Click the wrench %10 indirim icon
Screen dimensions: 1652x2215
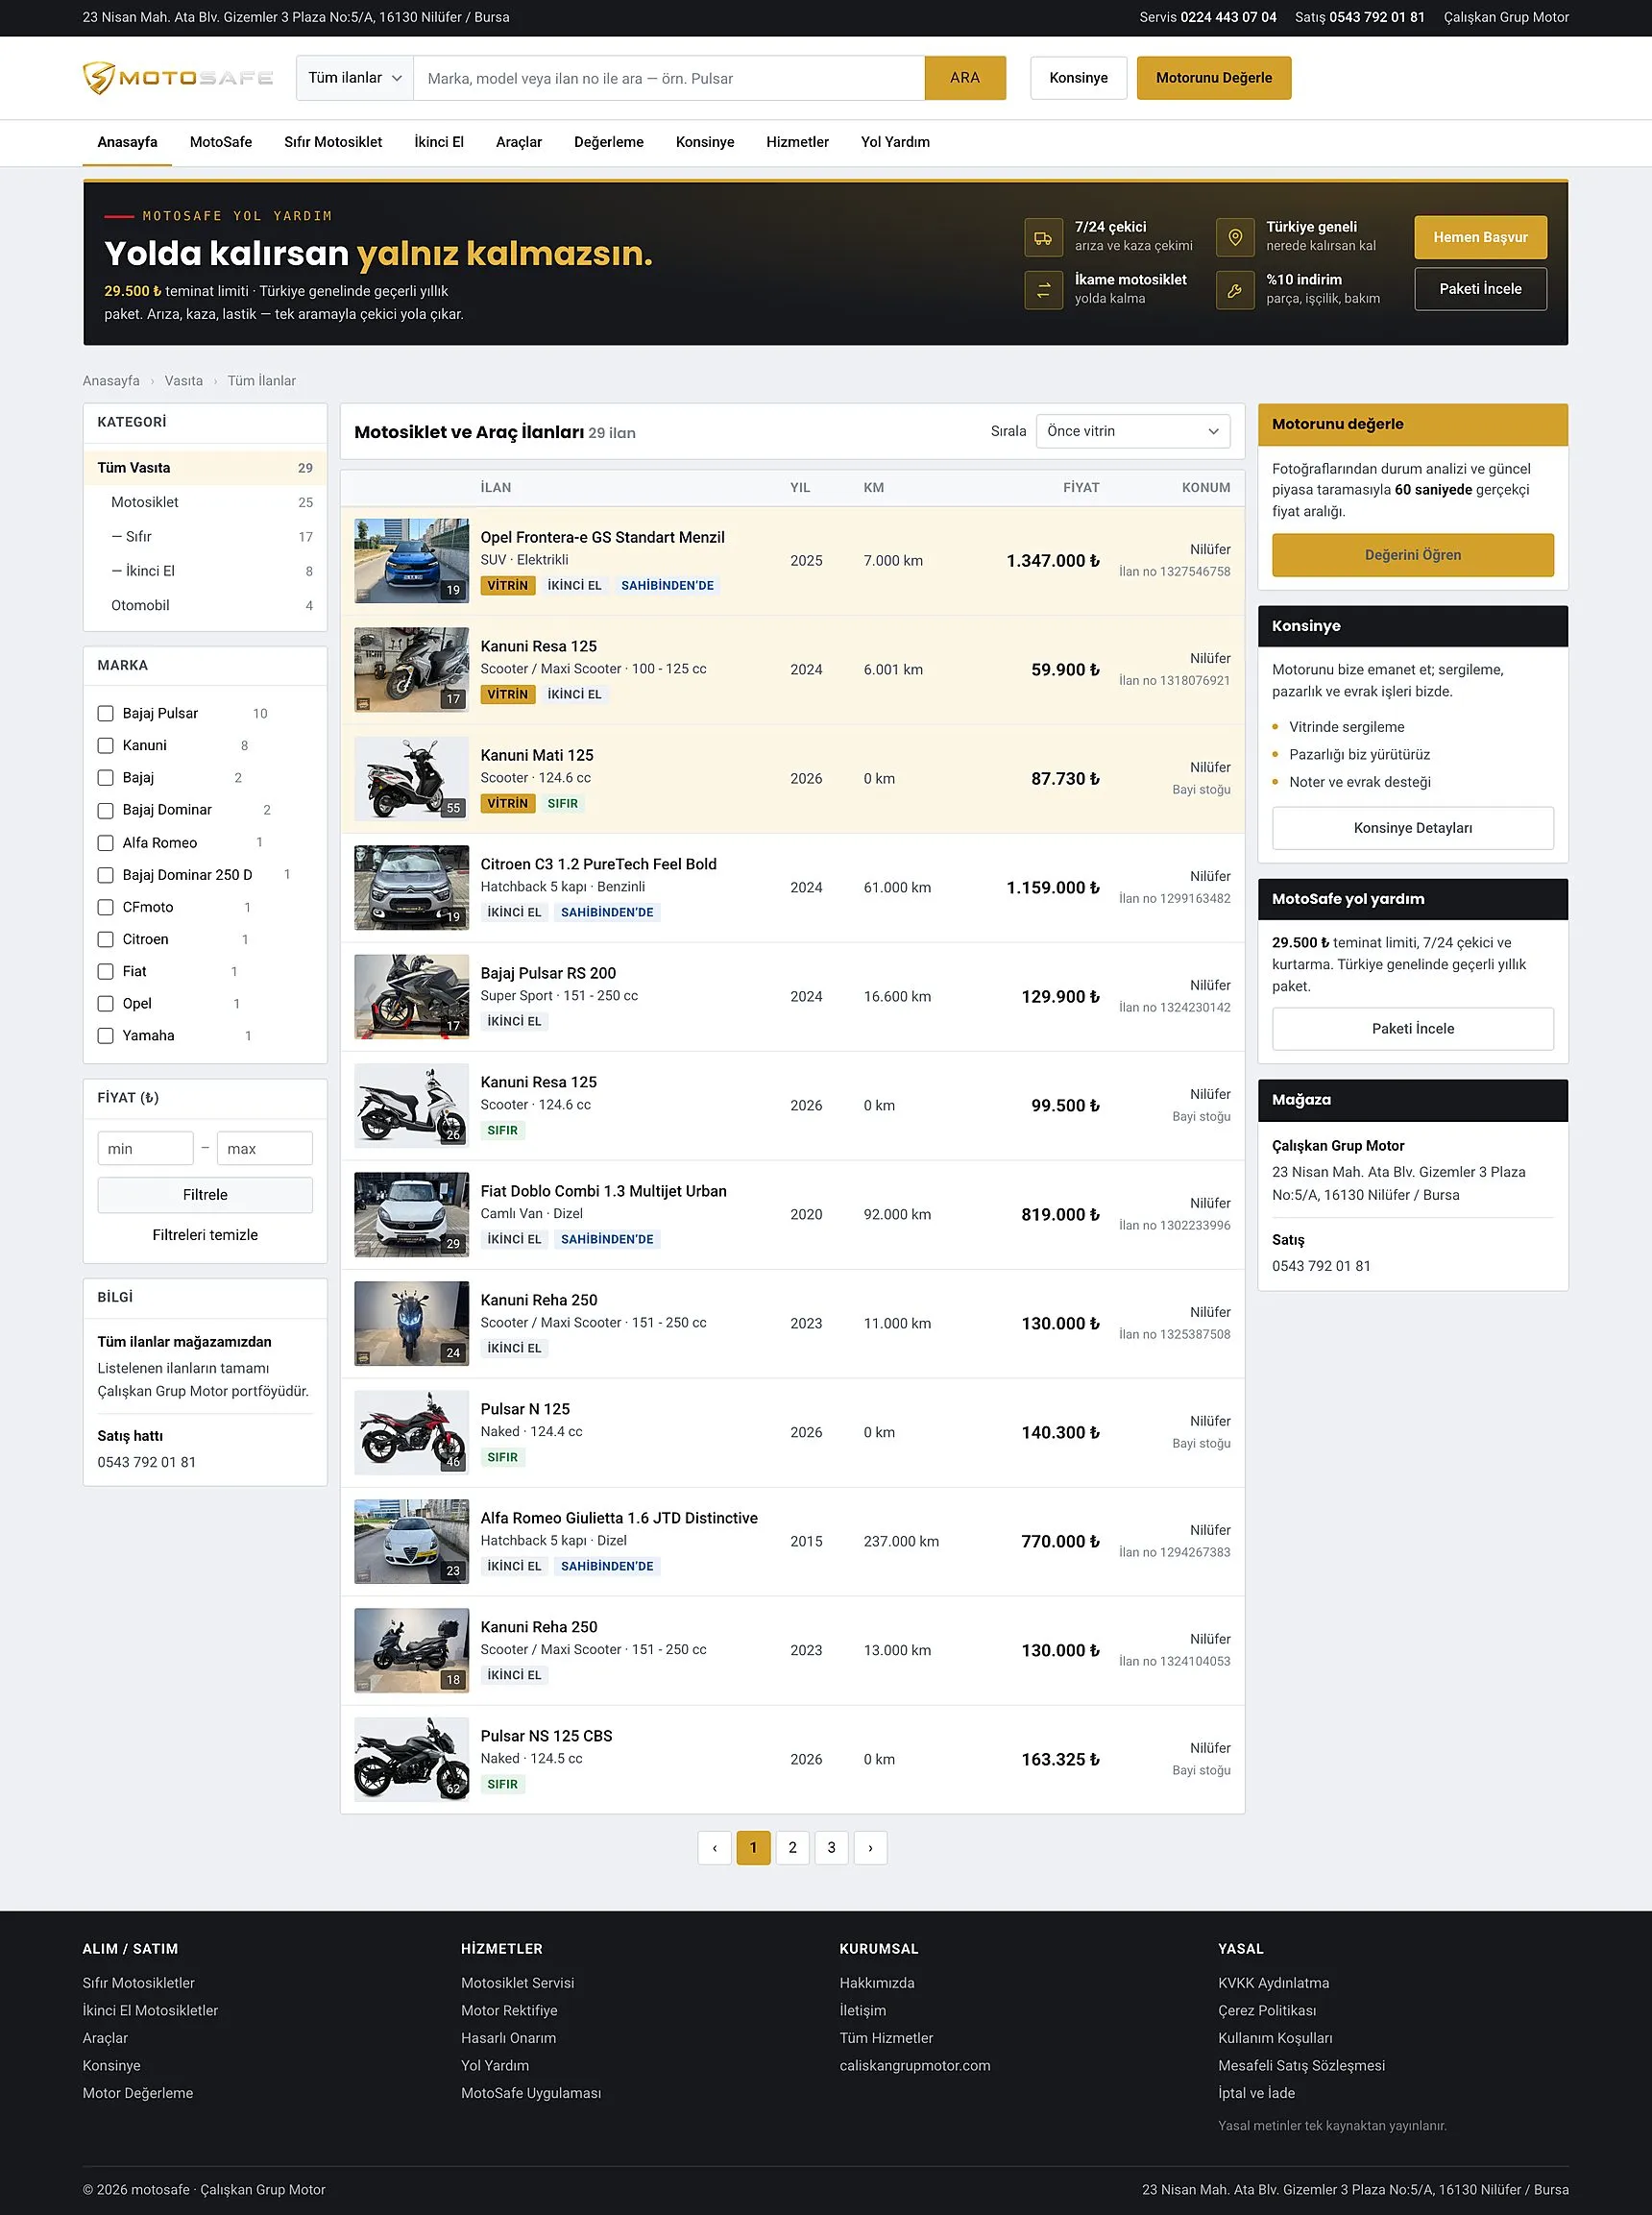coord(1235,290)
